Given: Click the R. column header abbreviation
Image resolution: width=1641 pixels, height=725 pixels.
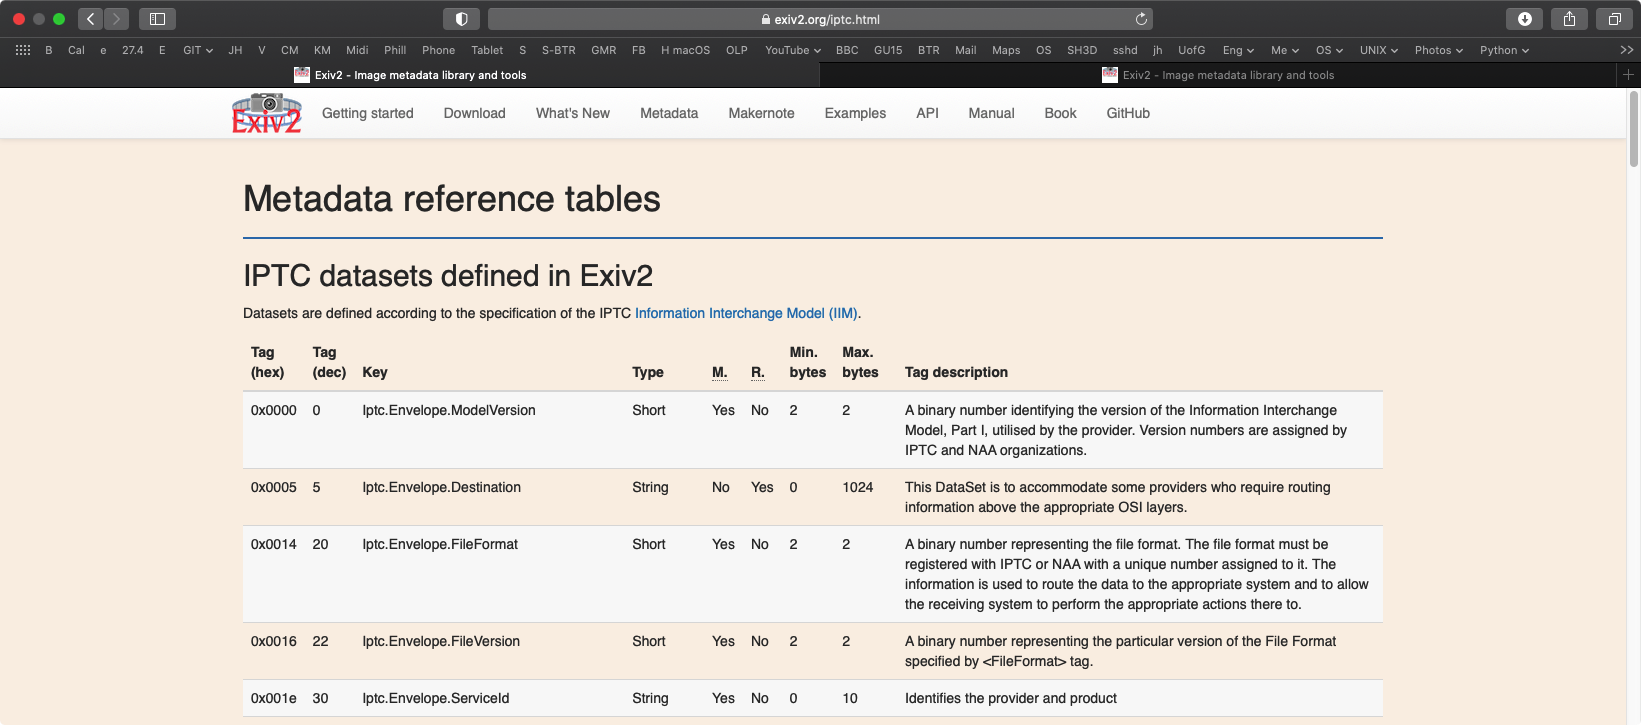Looking at the screenshot, I should point(758,372).
